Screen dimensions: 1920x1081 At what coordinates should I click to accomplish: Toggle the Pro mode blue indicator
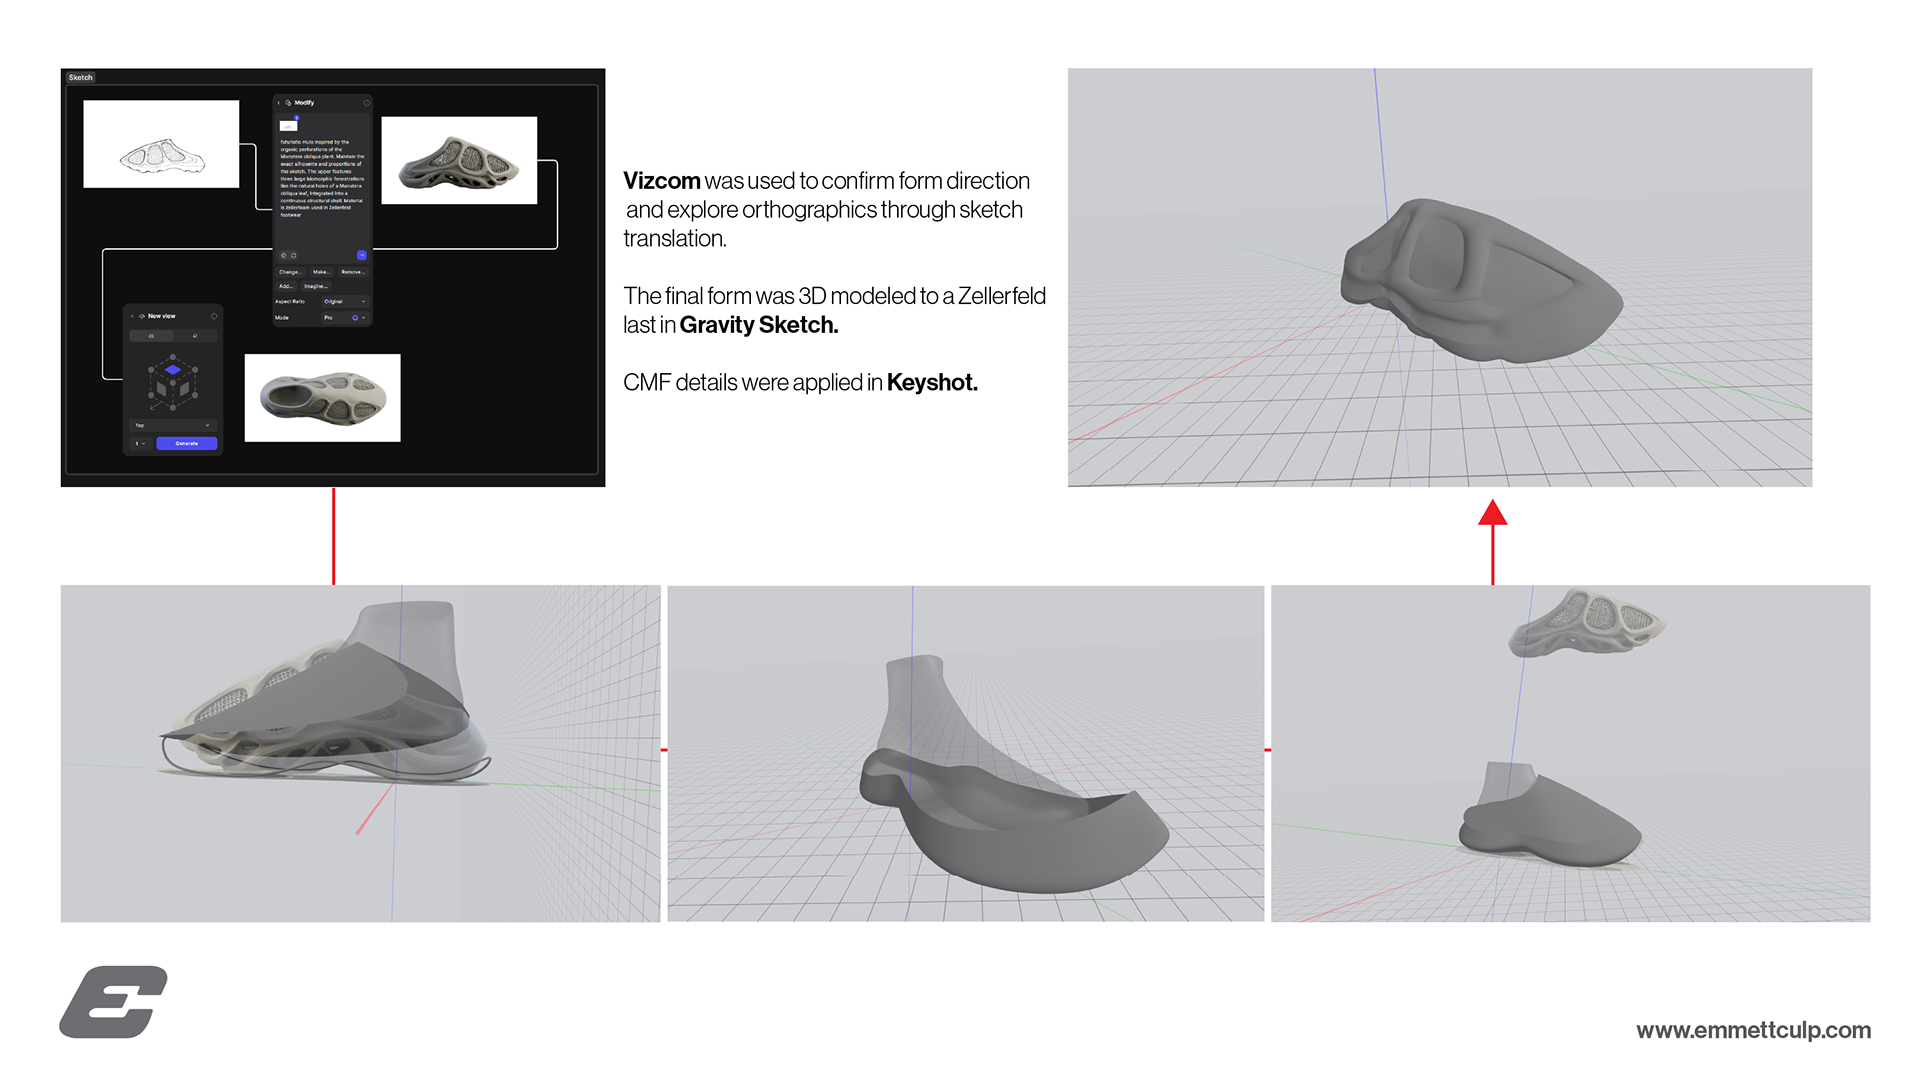(355, 317)
